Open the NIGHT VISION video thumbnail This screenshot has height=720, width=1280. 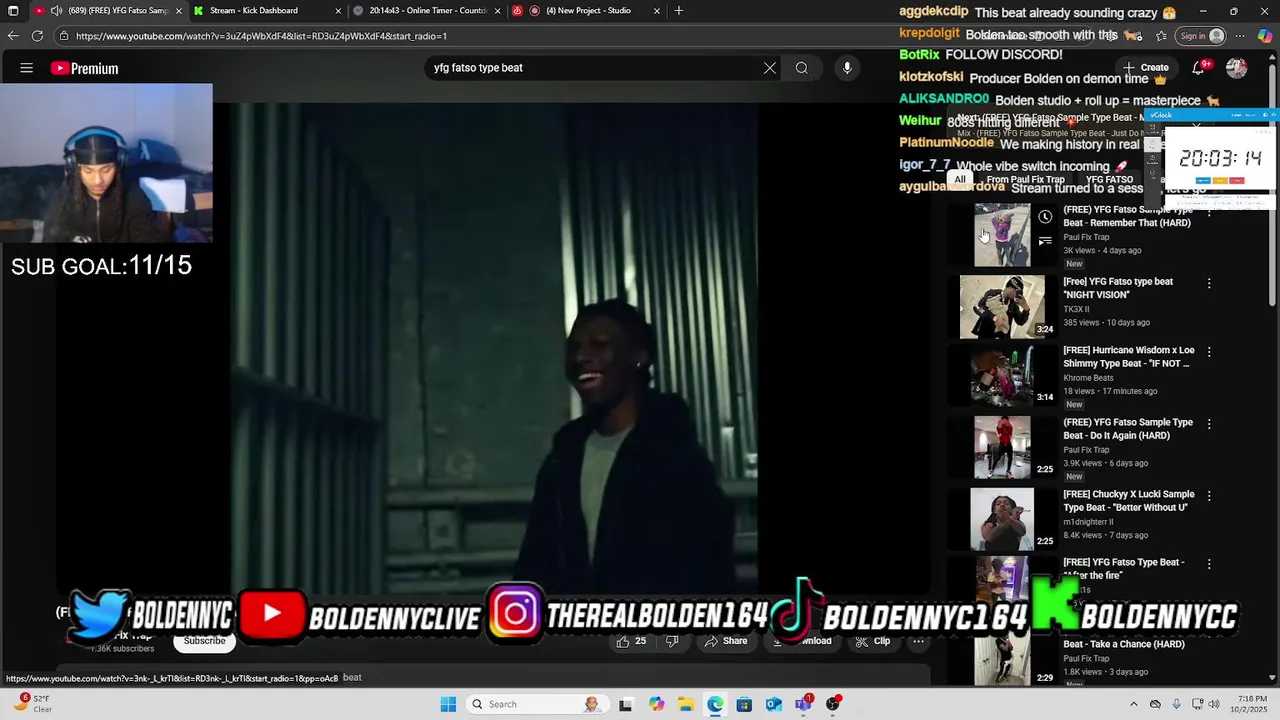pos(1002,307)
